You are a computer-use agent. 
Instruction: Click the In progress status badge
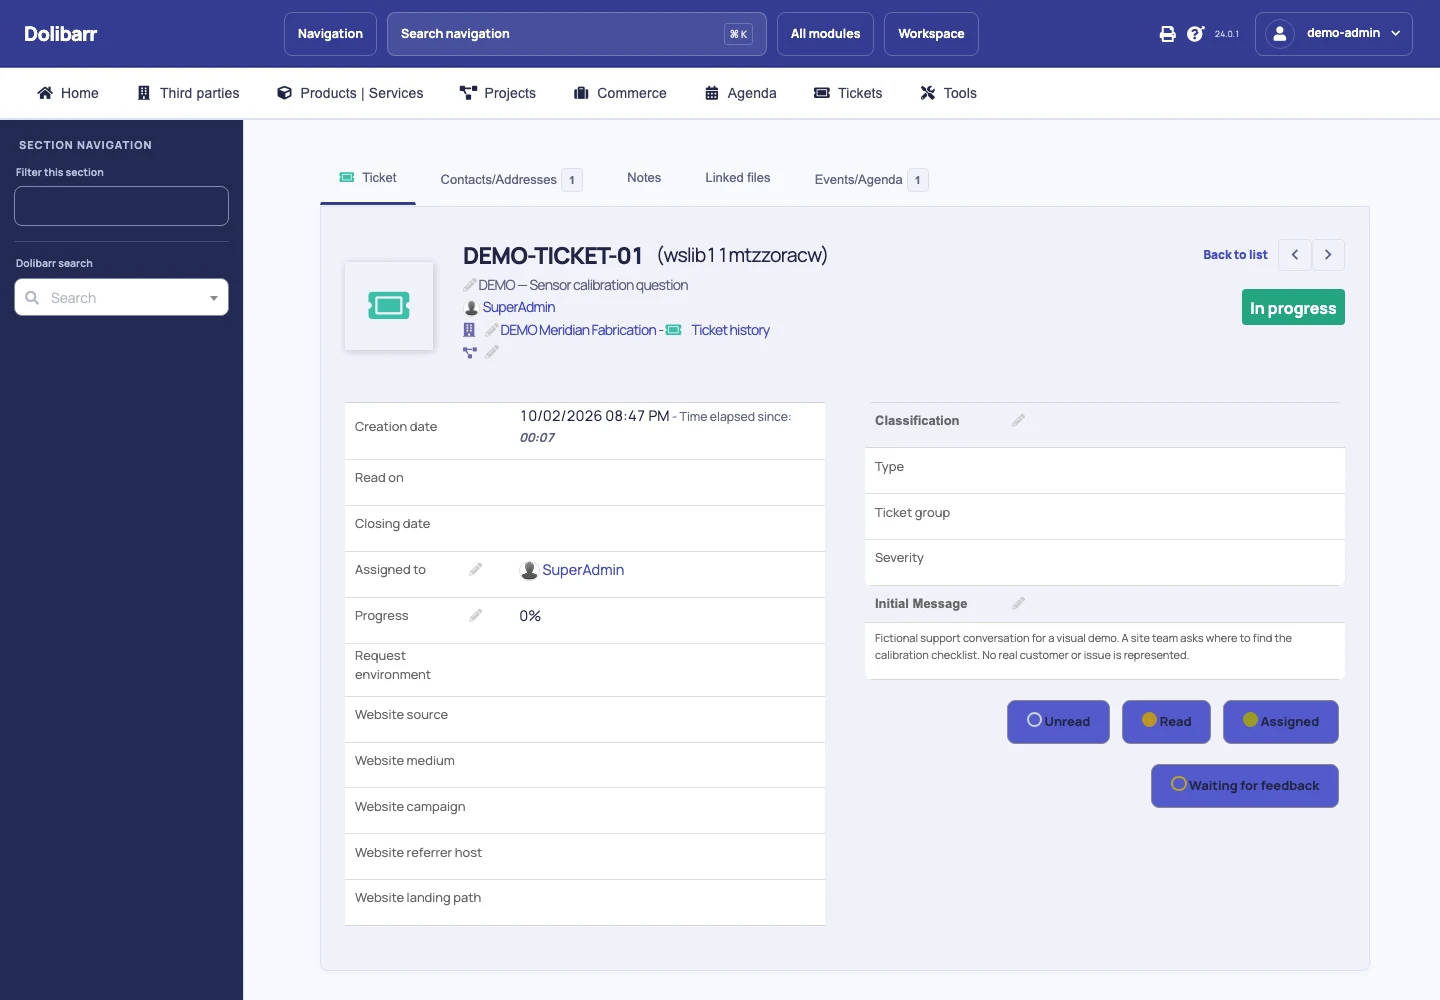click(x=1293, y=308)
